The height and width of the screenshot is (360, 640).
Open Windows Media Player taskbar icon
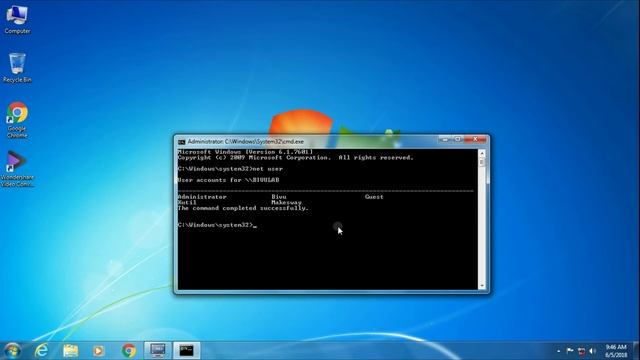98,350
